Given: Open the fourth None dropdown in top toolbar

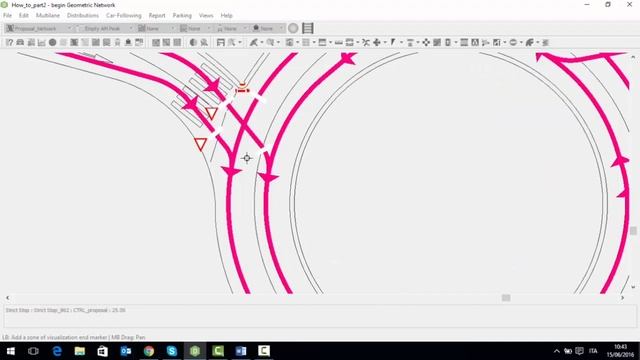Looking at the screenshot, I should (x=195, y=28).
